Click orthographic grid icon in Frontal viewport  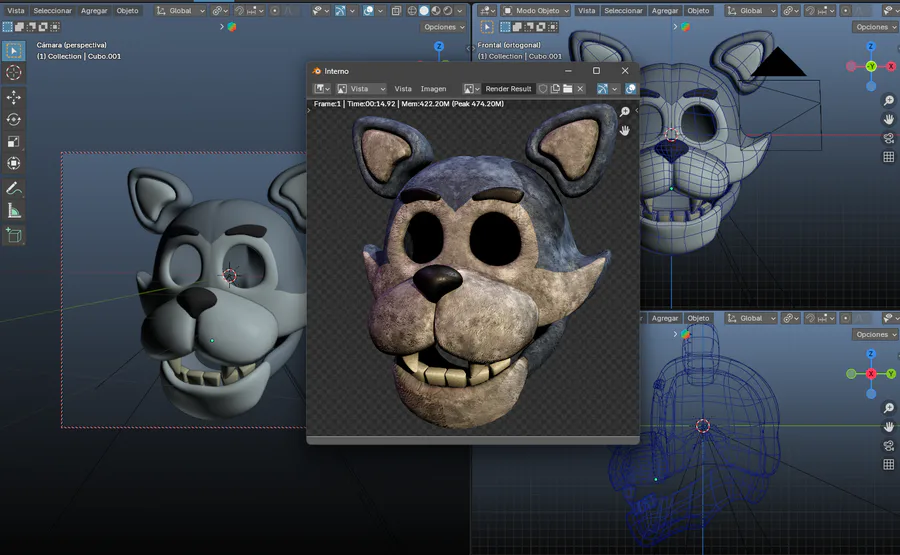[x=889, y=157]
